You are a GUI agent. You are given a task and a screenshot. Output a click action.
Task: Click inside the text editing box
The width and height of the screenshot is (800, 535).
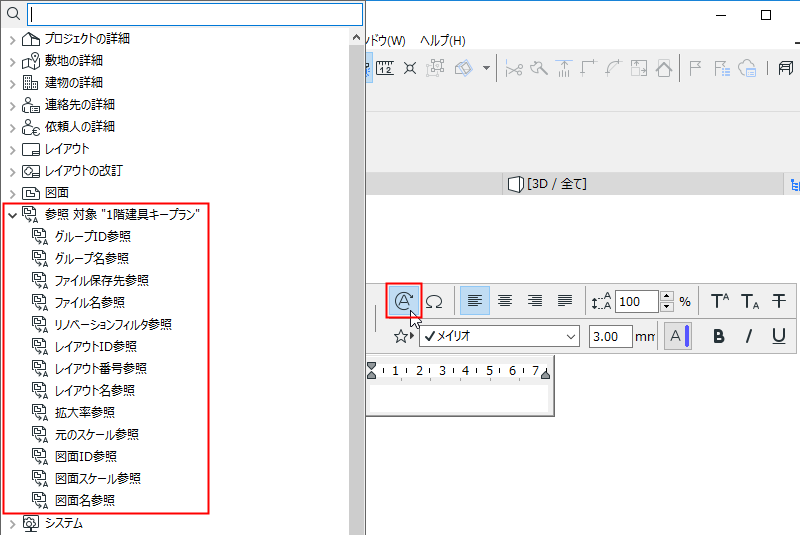pyautogui.click(x=459, y=398)
